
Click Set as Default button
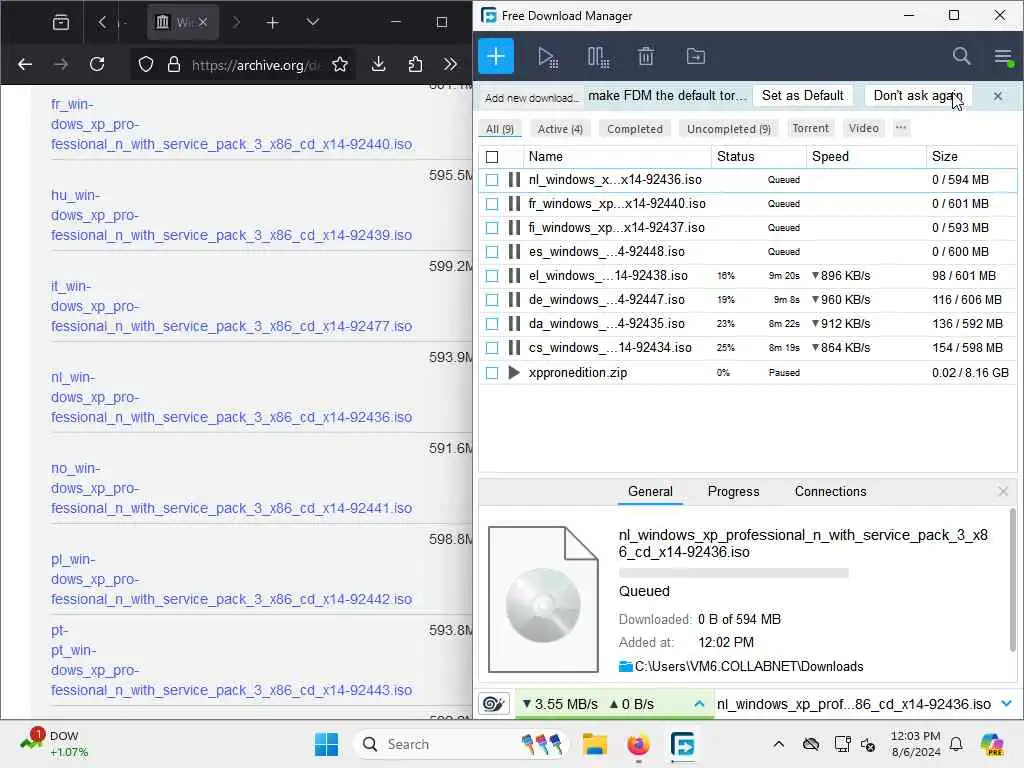point(803,95)
